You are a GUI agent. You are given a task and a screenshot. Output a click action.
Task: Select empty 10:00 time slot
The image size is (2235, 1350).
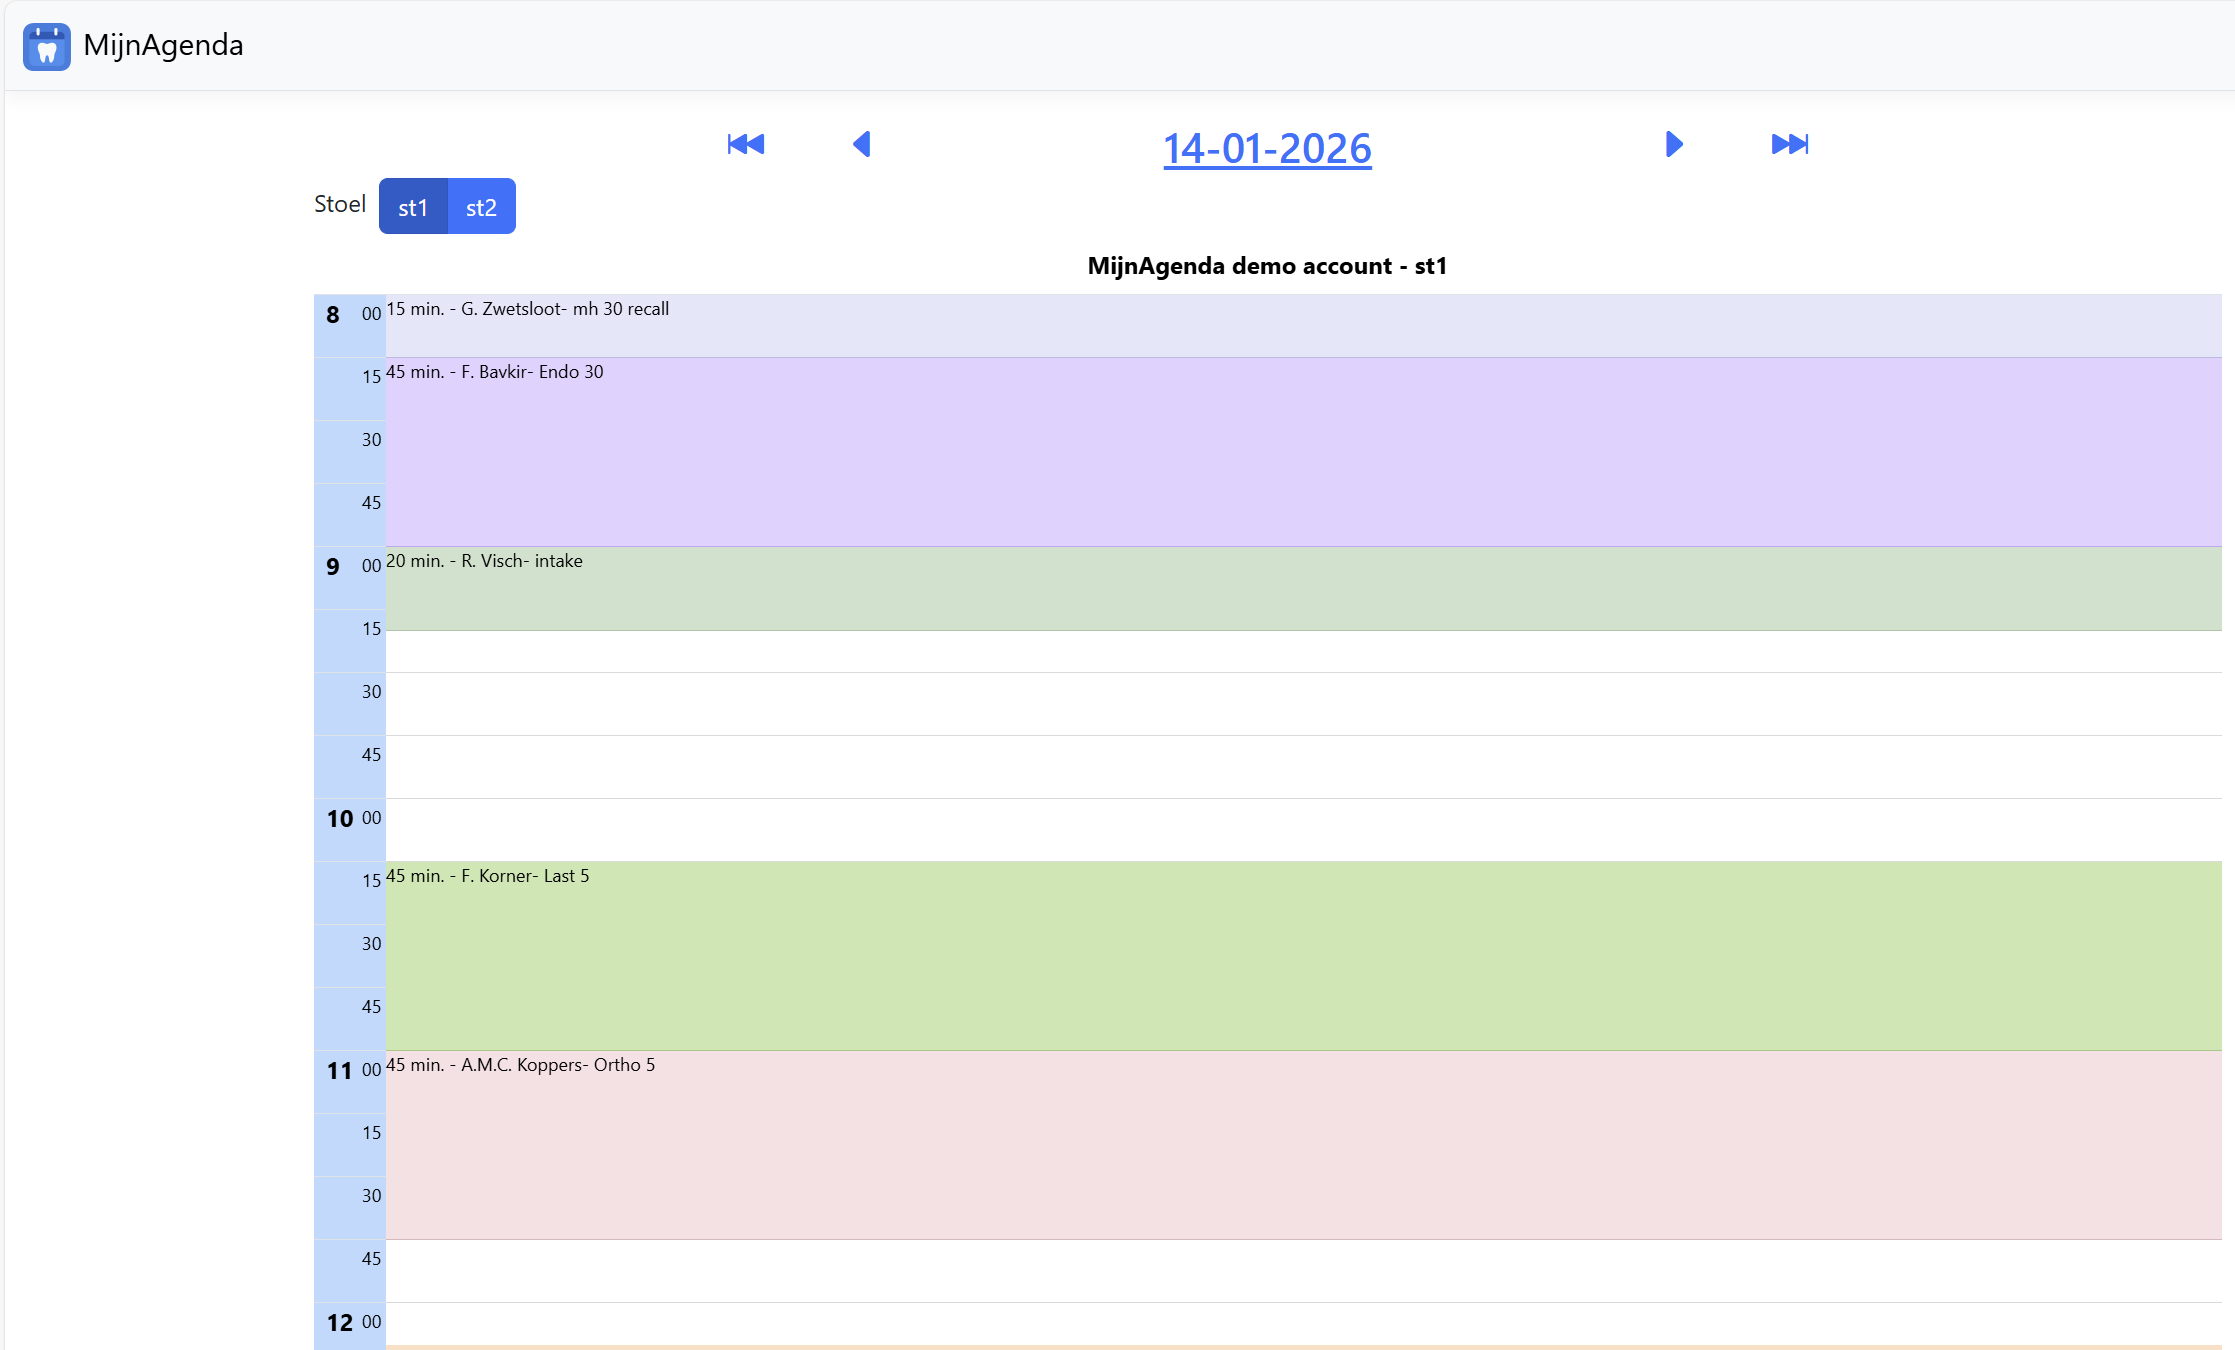[x=1300, y=830]
